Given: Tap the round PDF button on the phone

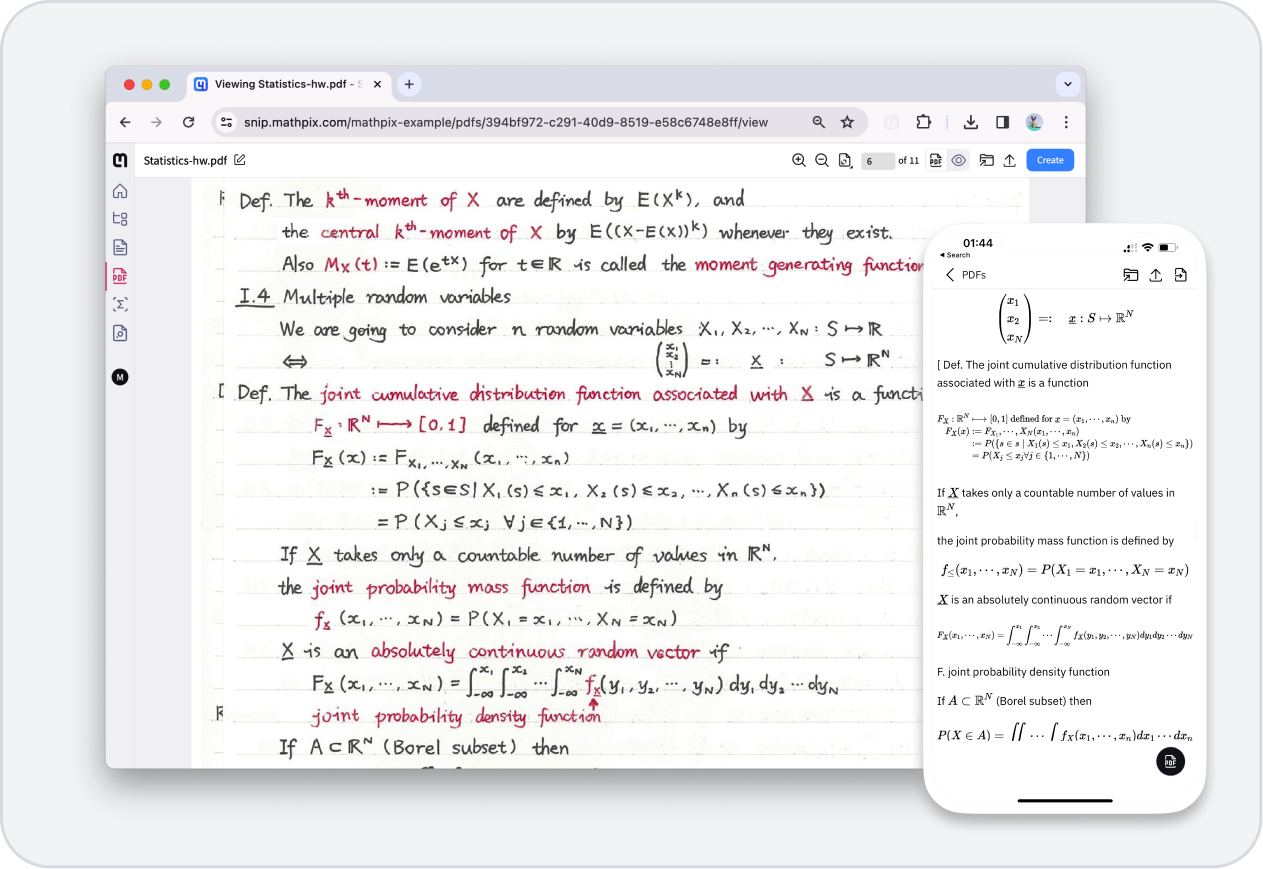Looking at the screenshot, I should coord(1170,761).
